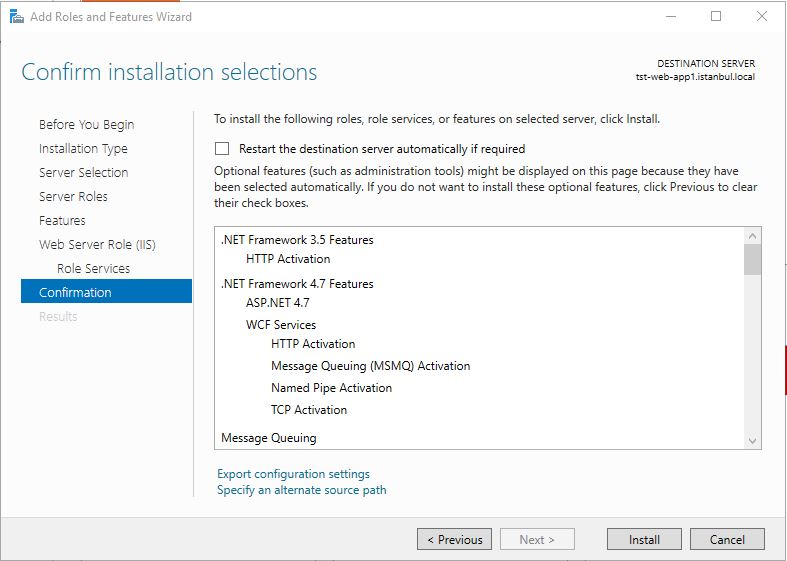
Task: Close the Add Roles and Features Wizard
Action: tap(762, 17)
